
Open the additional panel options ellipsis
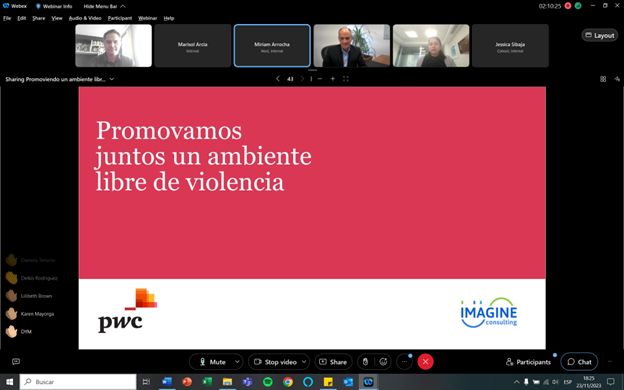click(610, 362)
